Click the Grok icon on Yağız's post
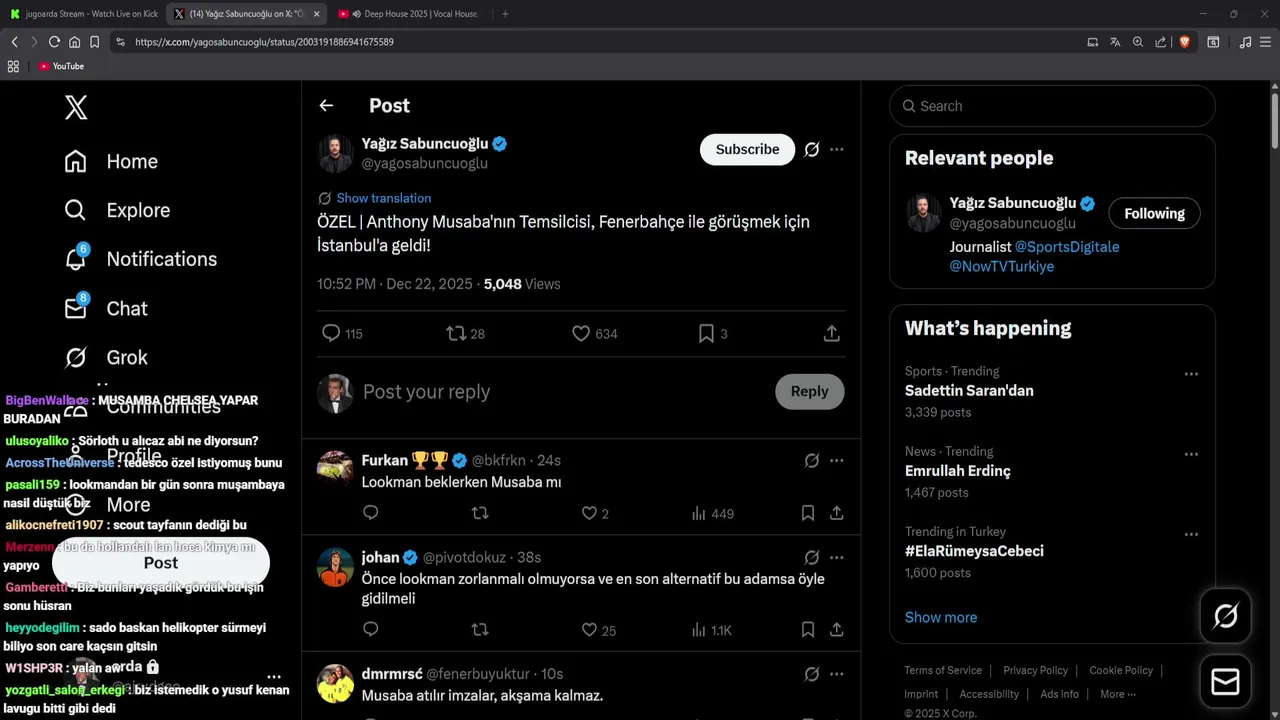The width and height of the screenshot is (1280, 720). coord(812,149)
